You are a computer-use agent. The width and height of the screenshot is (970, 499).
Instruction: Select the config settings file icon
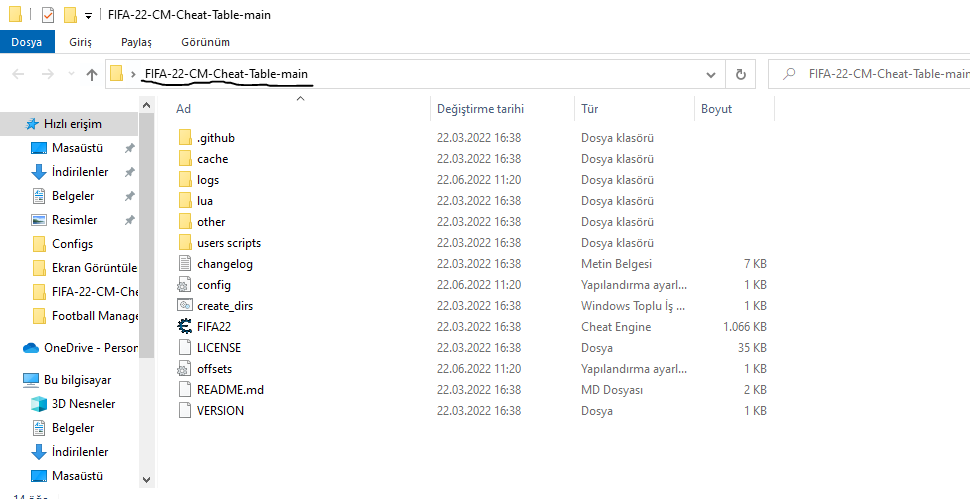185,285
